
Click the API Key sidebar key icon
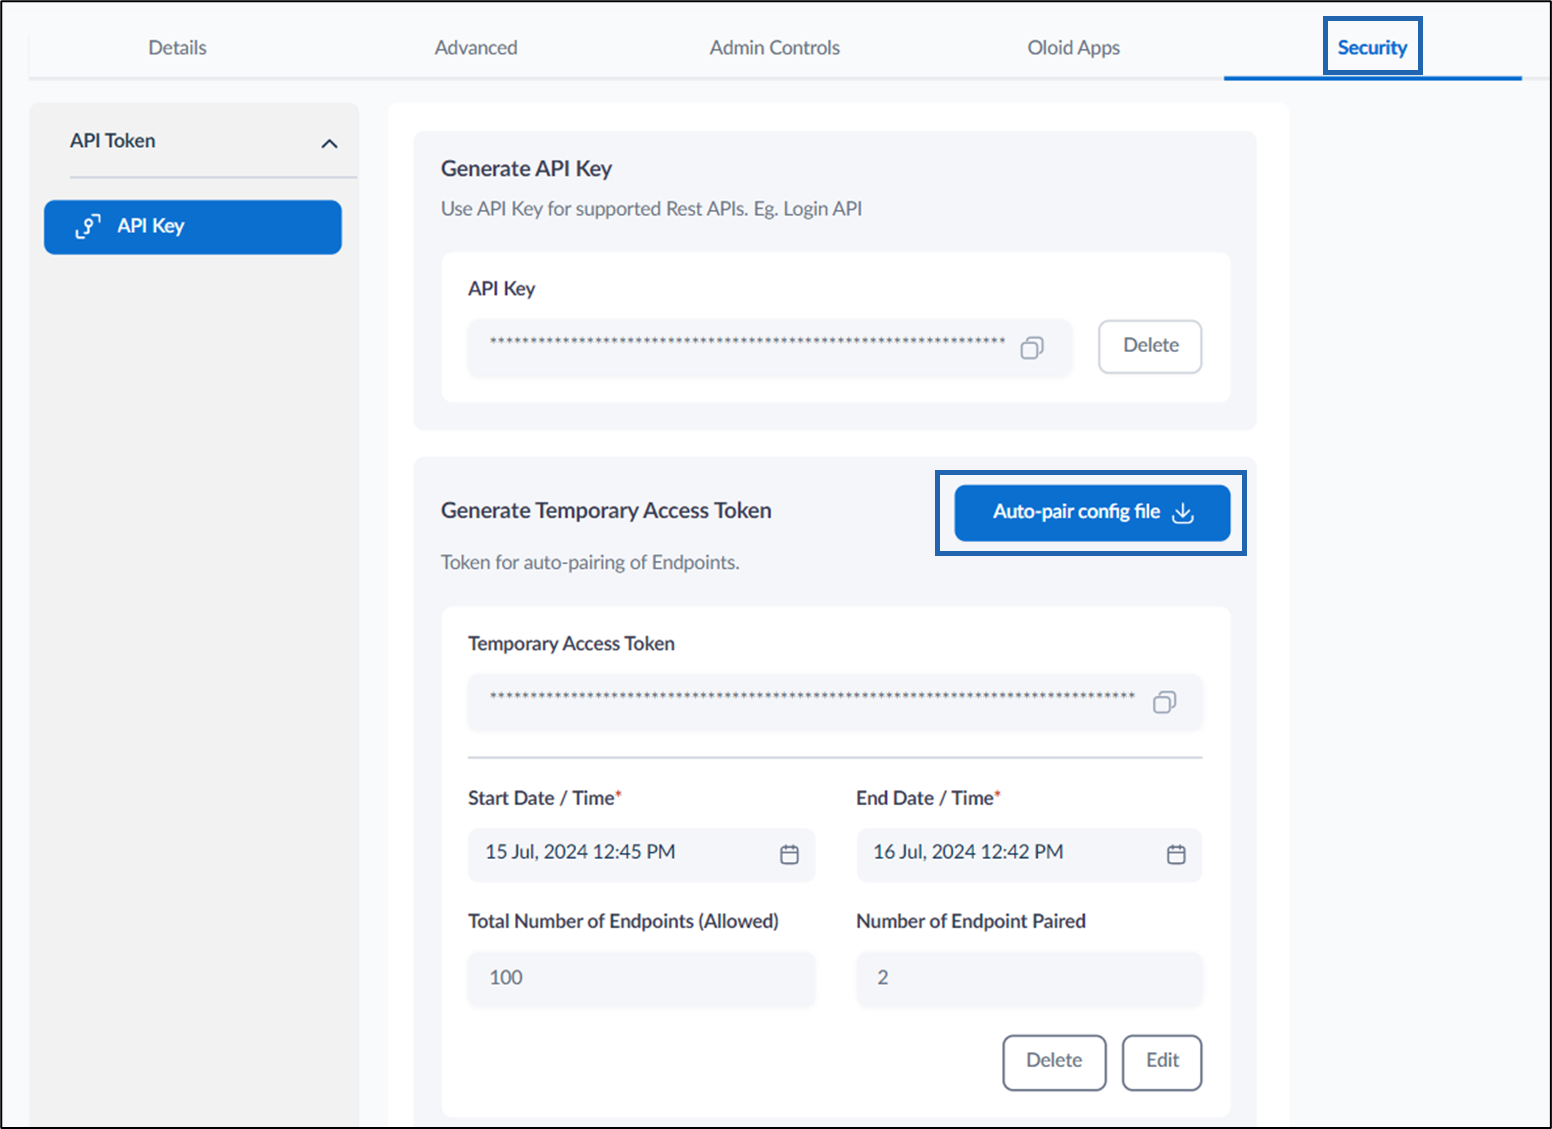[88, 226]
